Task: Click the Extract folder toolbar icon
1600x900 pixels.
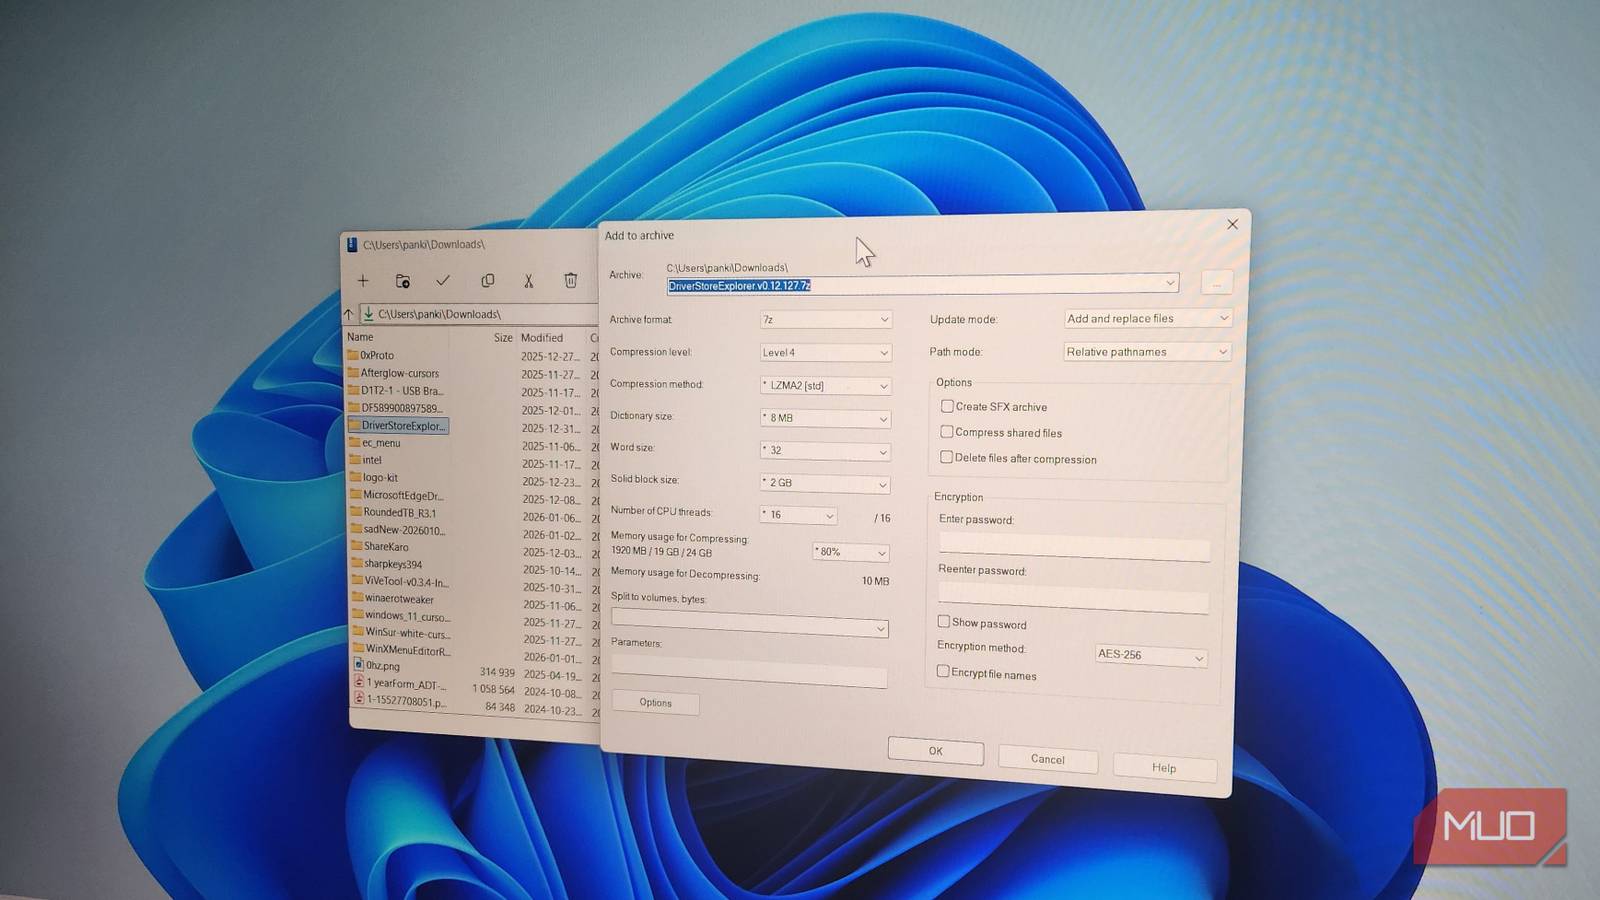Action: tap(403, 281)
